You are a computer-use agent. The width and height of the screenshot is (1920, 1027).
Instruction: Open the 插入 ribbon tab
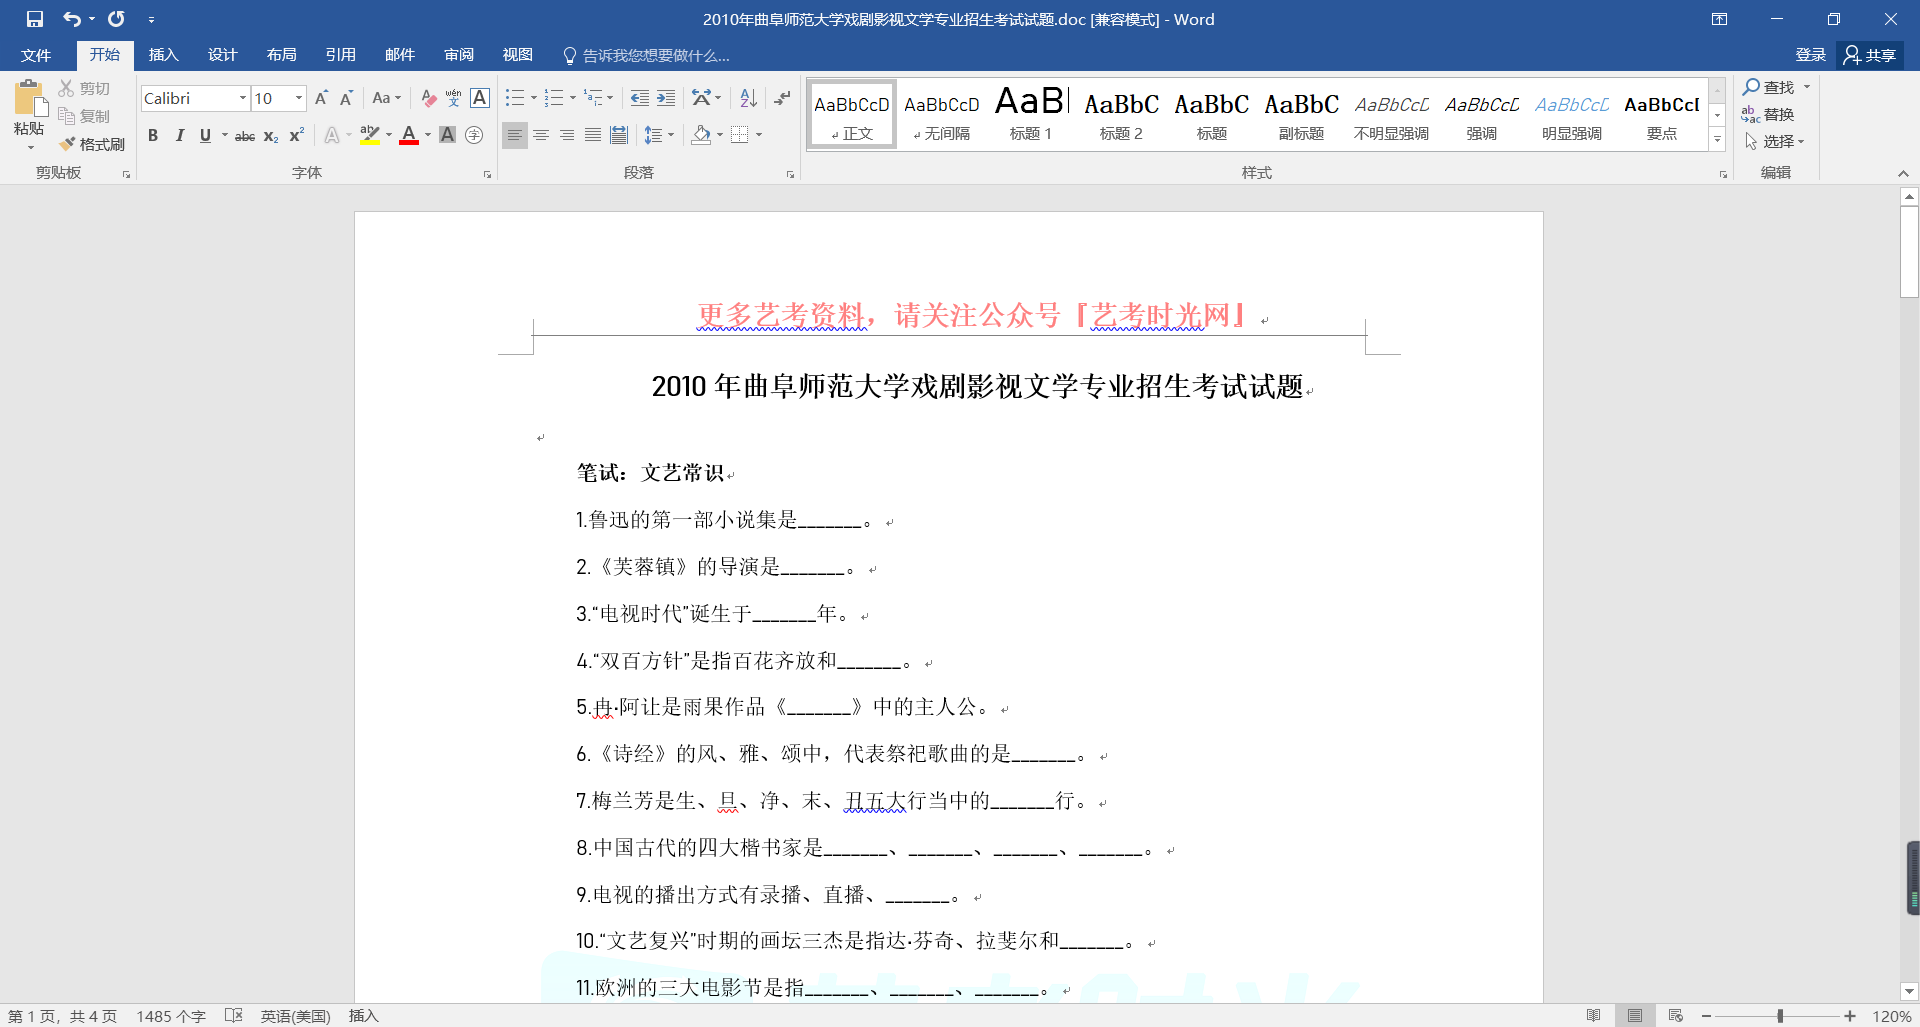pyautogui.click(x=163, y=55)
